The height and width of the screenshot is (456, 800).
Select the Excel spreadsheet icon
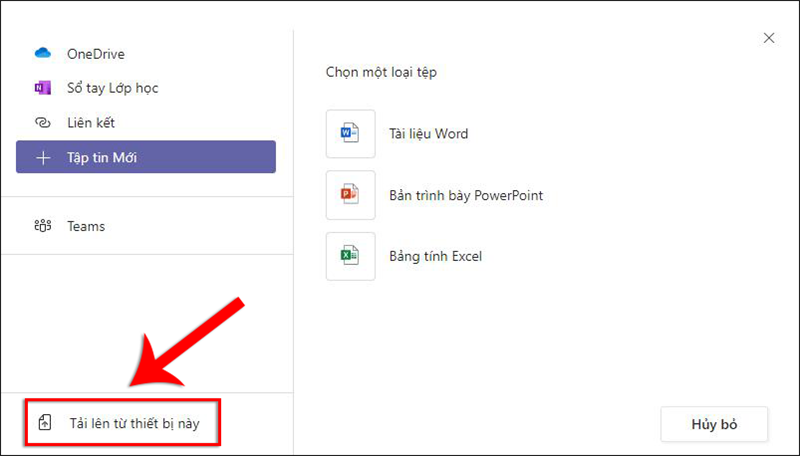[x=351, y=257]
